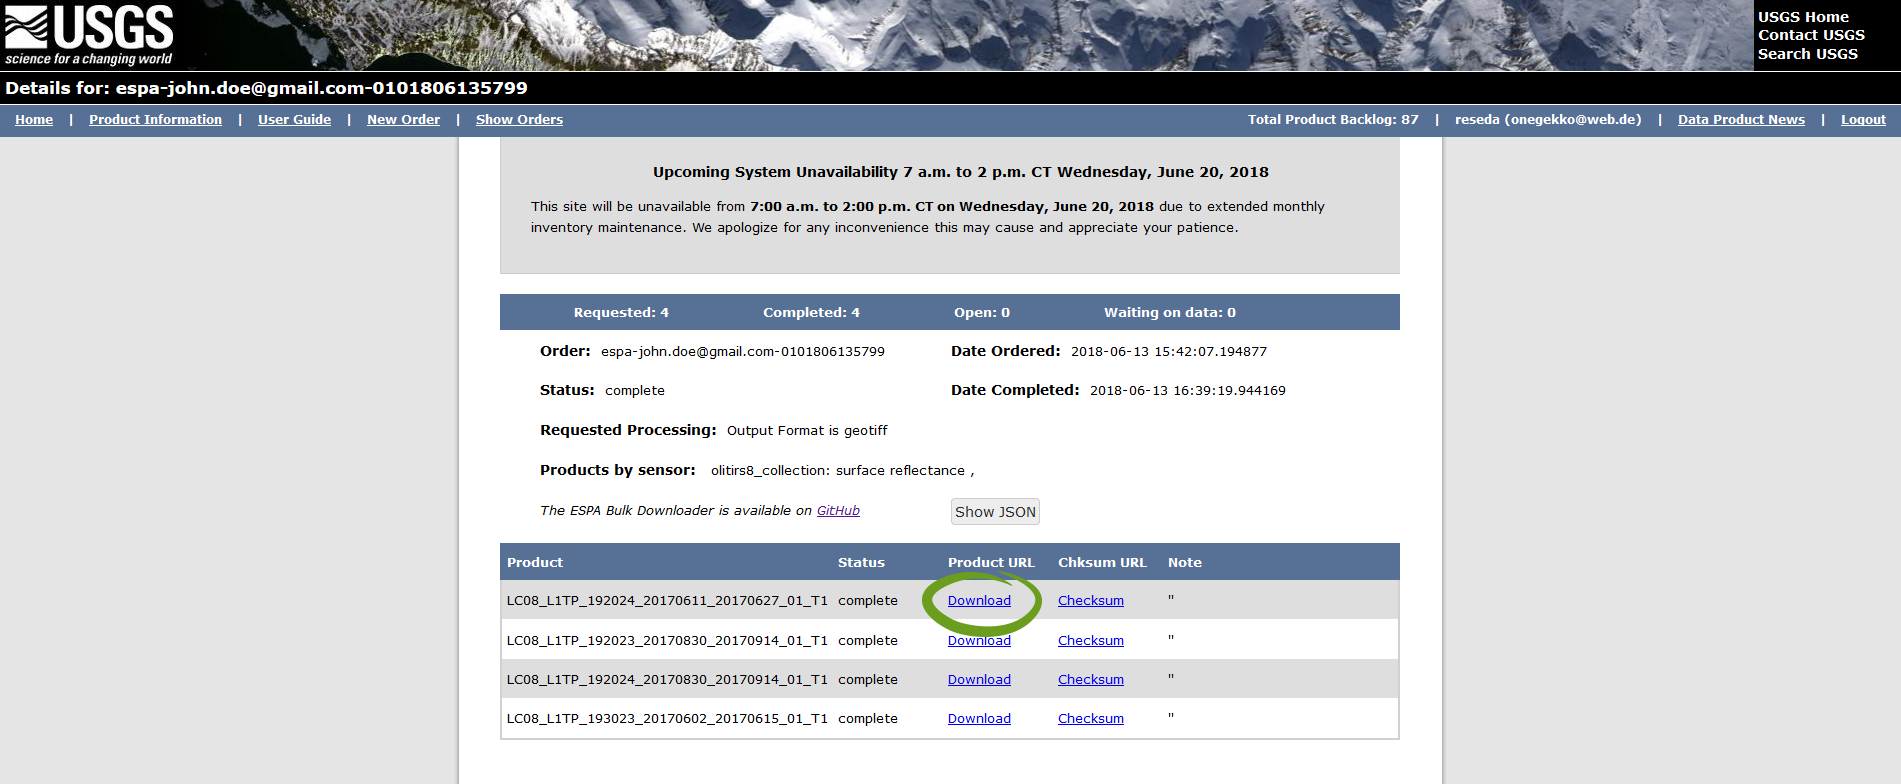Open the User Guide link

pyautogui.click(x=294, y=120)
